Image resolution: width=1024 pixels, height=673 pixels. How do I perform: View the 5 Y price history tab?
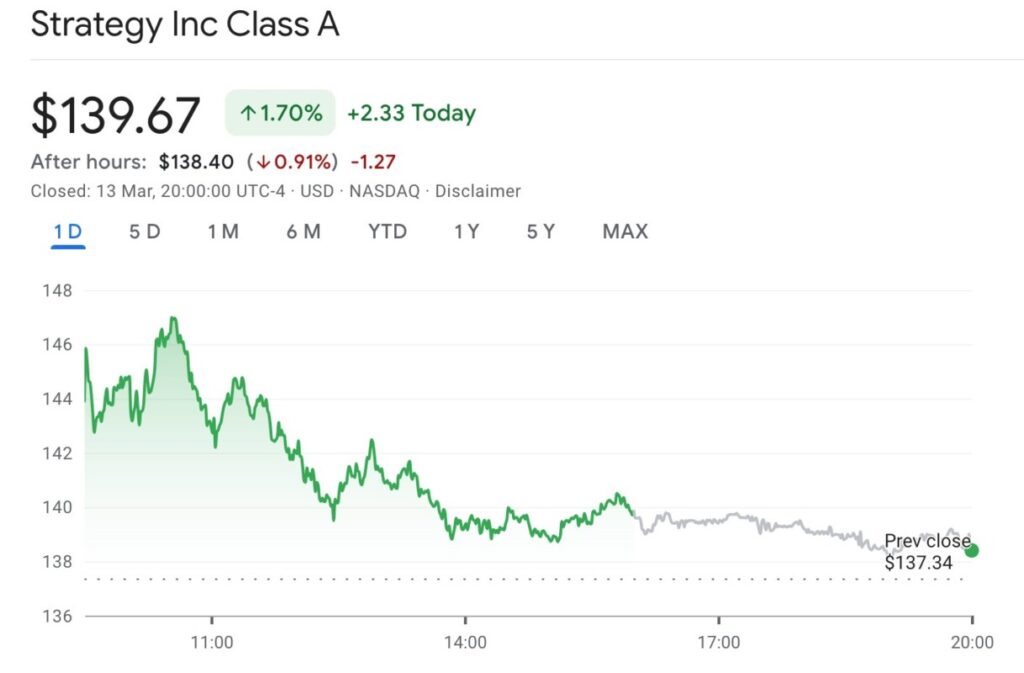coord(541,232)
